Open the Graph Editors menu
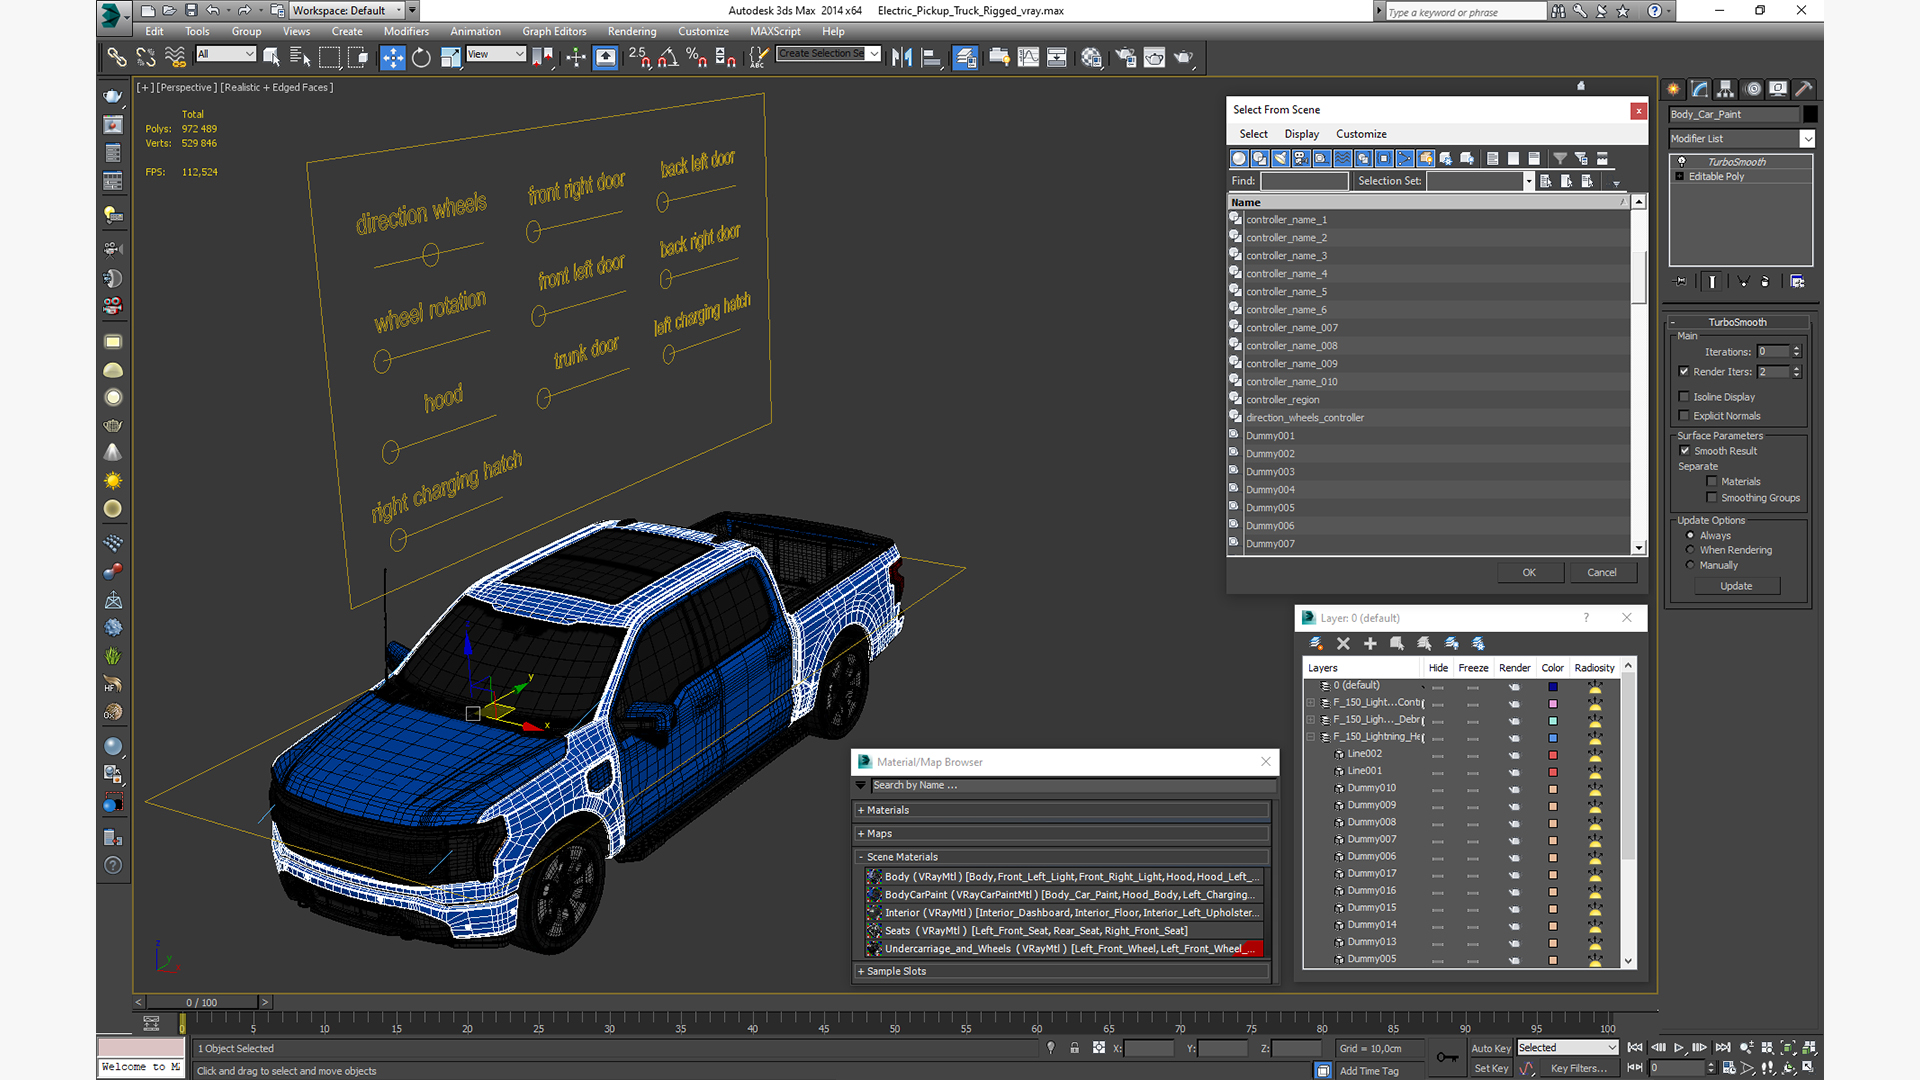1920x1080 pixels. click(553, 31)
